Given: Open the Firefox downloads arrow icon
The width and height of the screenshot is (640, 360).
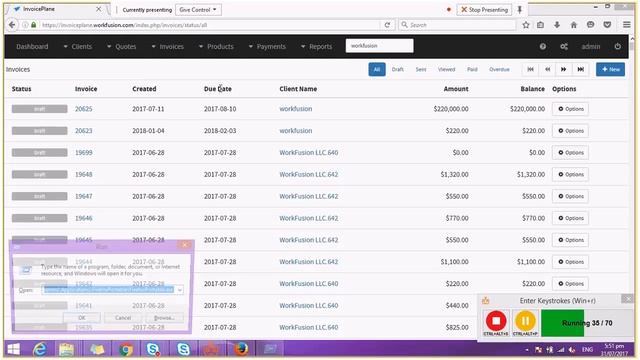Looking at the screenshot, I should coord(557,25).
